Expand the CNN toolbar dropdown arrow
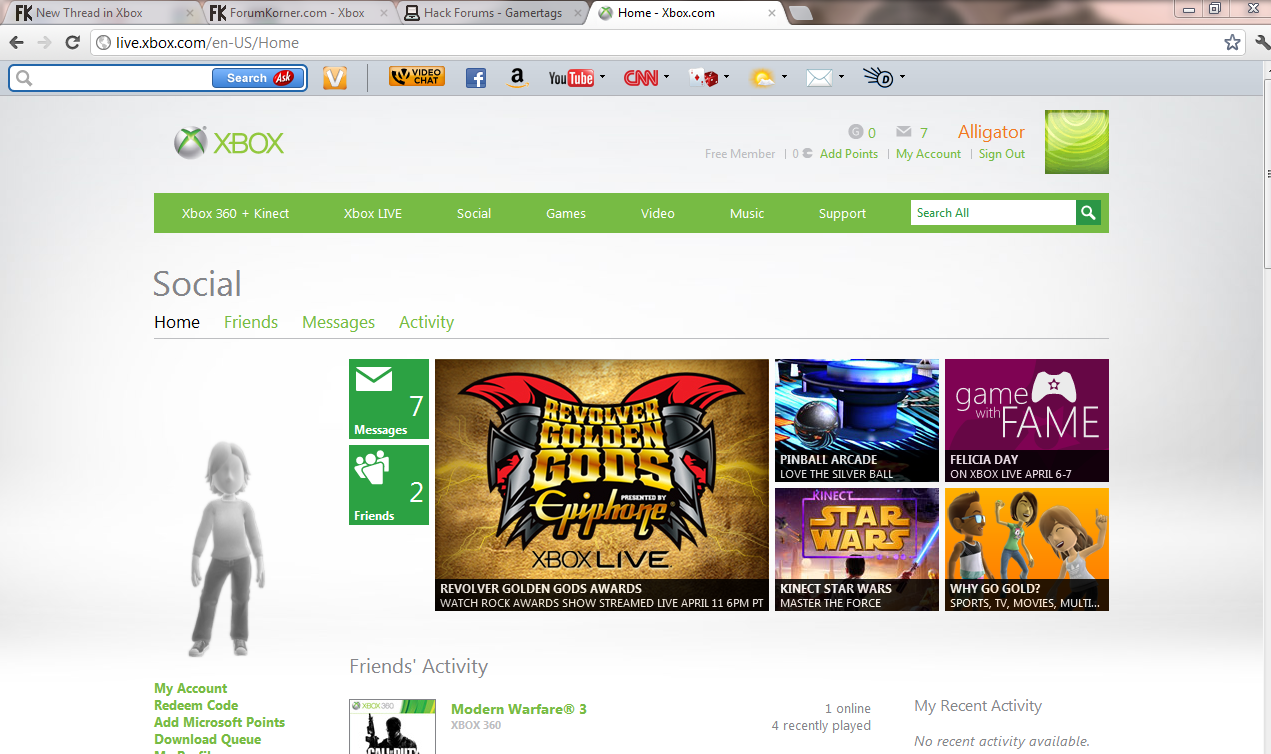 (667, 77)
